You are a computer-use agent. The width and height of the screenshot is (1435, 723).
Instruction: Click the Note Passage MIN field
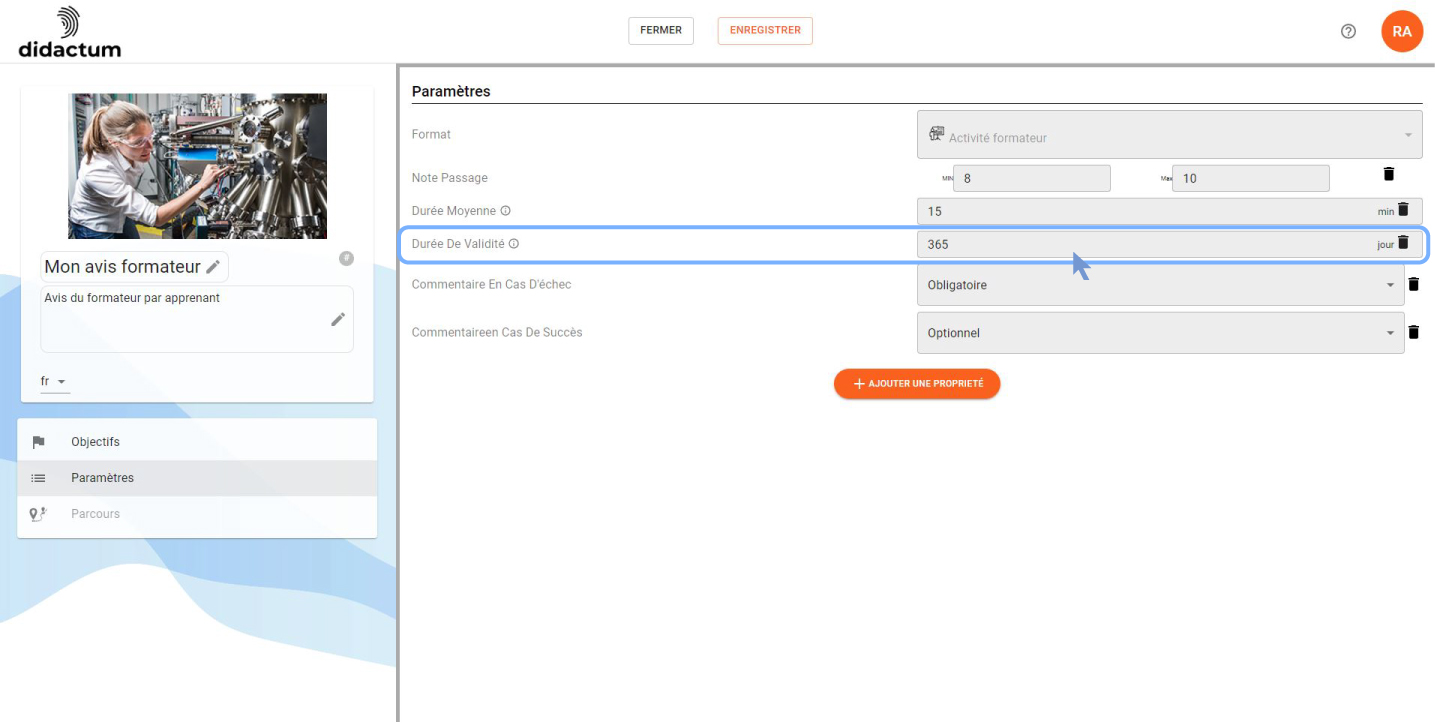[1032, 178]
